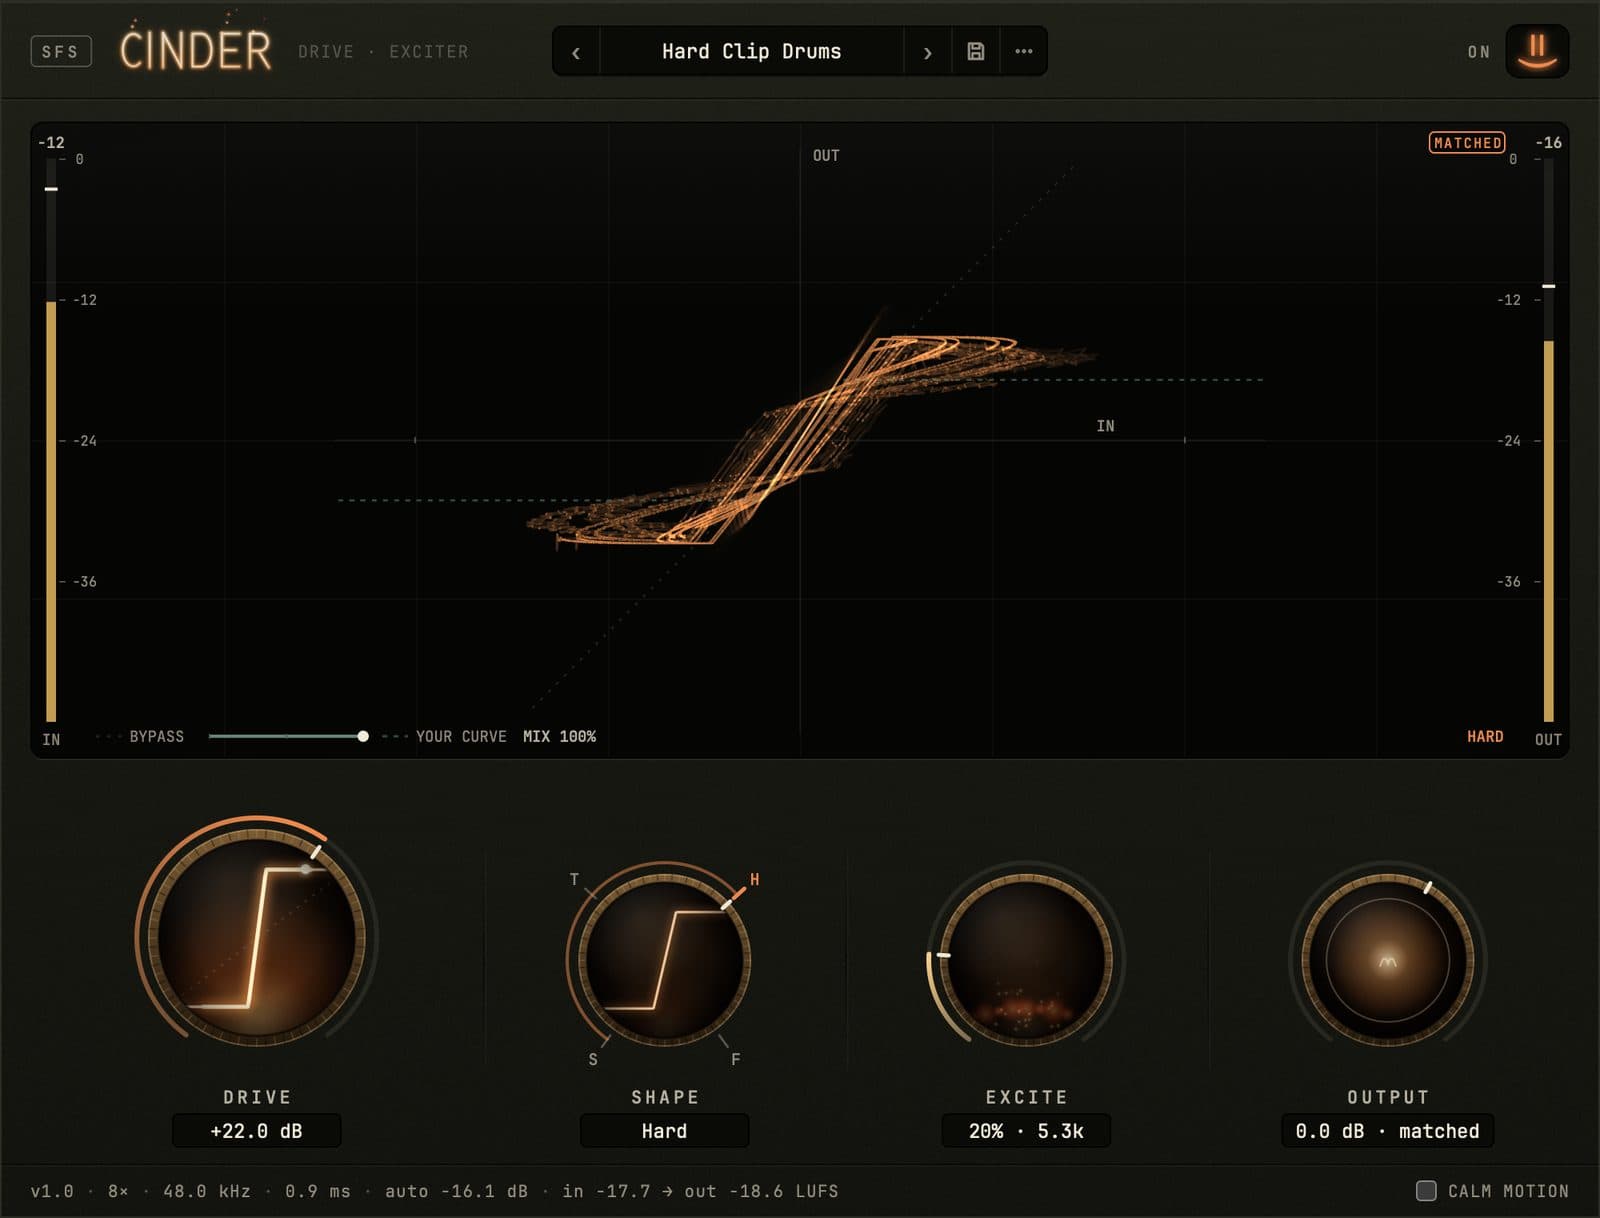Click the +22.0 dB drive value field
Viewport: 1600px width, 1218px height.
coord(257,1131)
